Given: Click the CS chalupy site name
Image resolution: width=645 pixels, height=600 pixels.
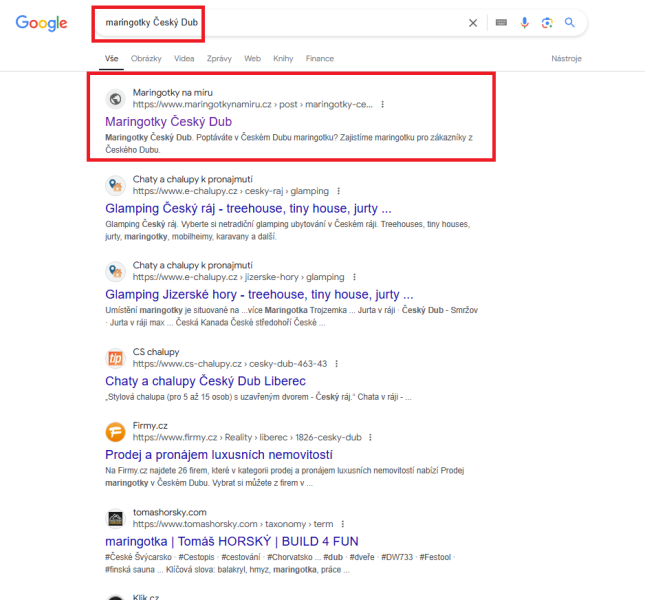Looking at the screenshot, I should (156, 352).
